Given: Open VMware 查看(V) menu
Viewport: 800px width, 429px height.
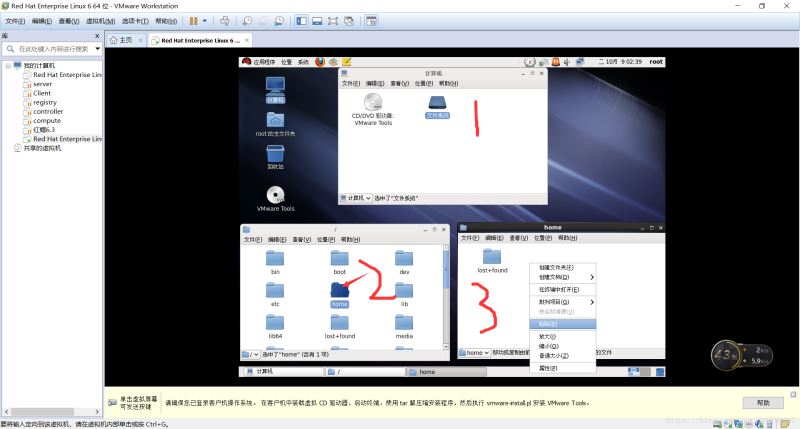Looking at the screenshot, I should 69,21.
